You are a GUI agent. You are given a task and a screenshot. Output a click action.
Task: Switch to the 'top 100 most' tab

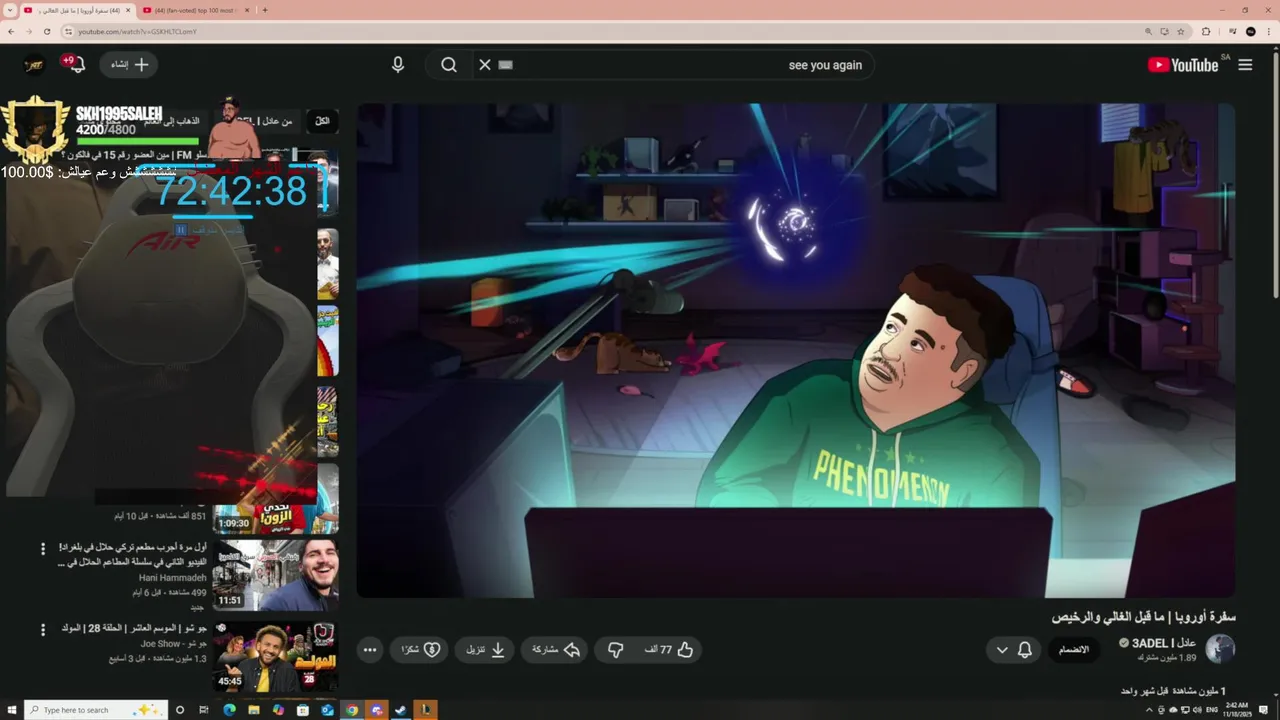click(x=196, y=10)
